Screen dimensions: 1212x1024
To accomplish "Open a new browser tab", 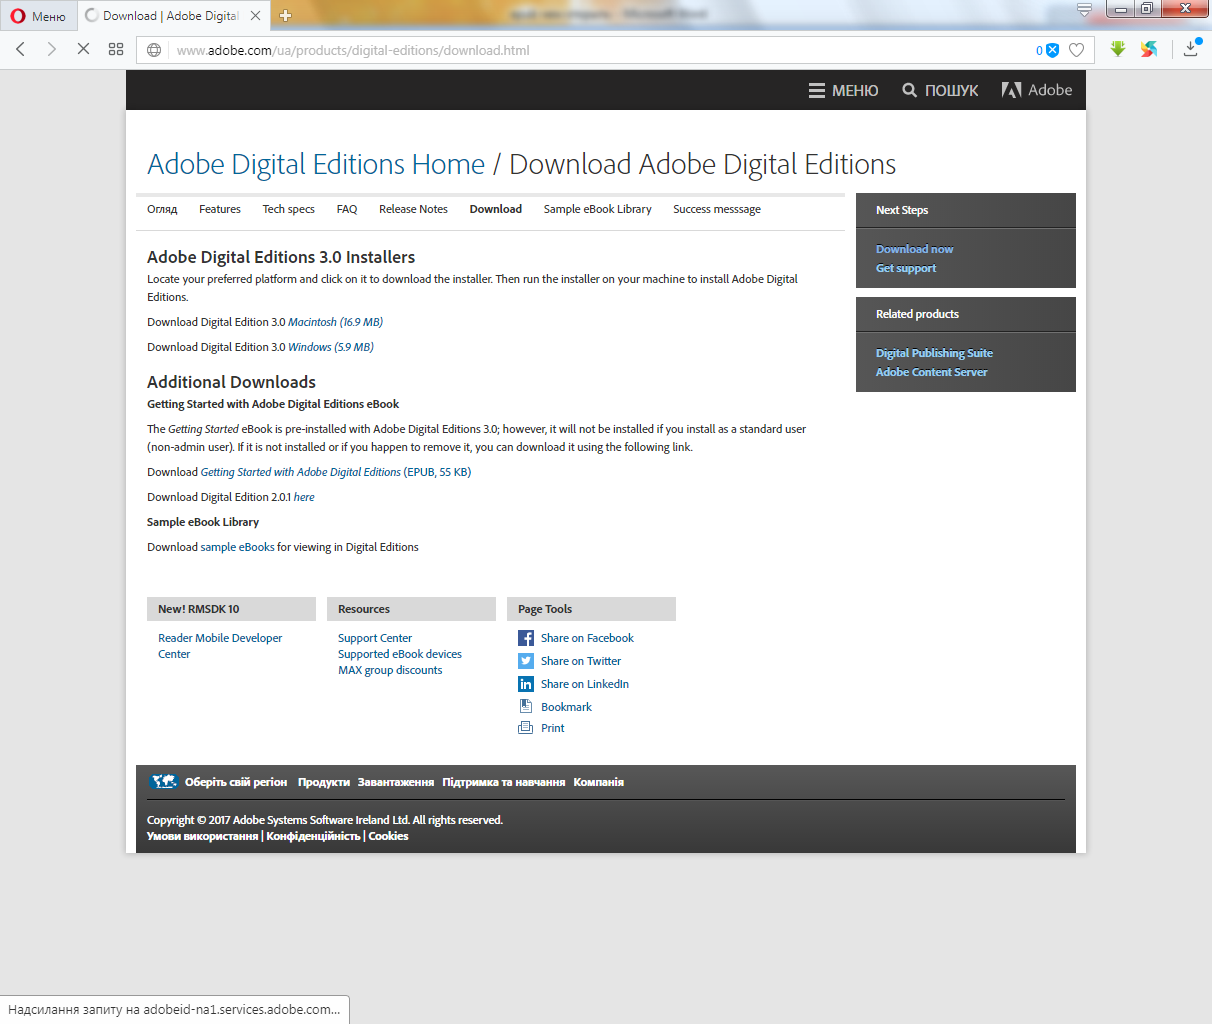I will click(x=285, y=15).
